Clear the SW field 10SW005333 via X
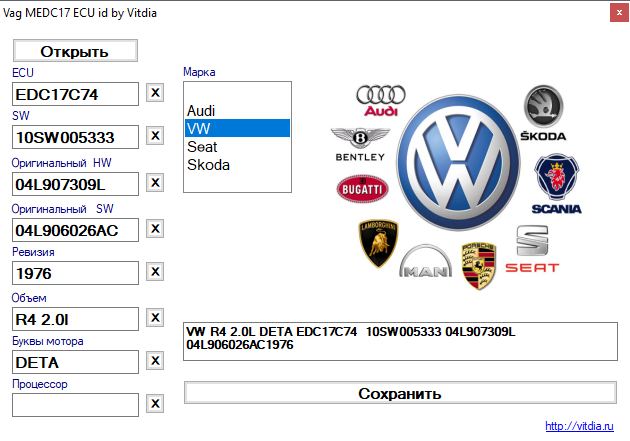Image resolution: width=630 pixels, height=441 pixels. 155,136
